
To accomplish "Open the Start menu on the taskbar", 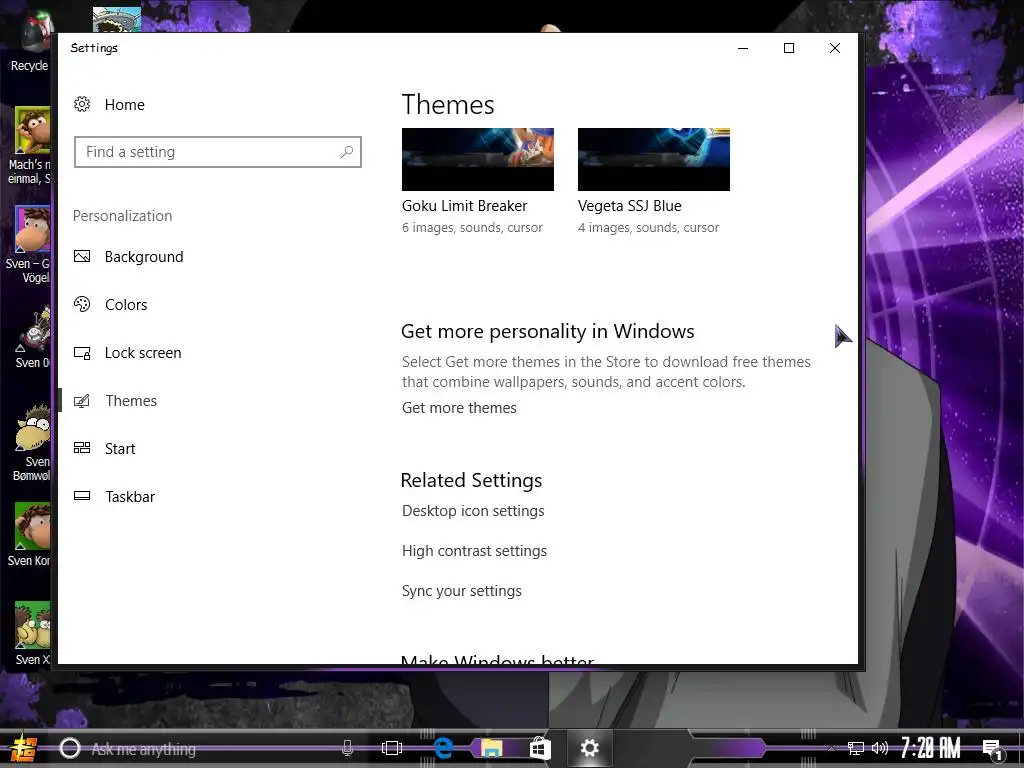I will [x=24, y=748].
